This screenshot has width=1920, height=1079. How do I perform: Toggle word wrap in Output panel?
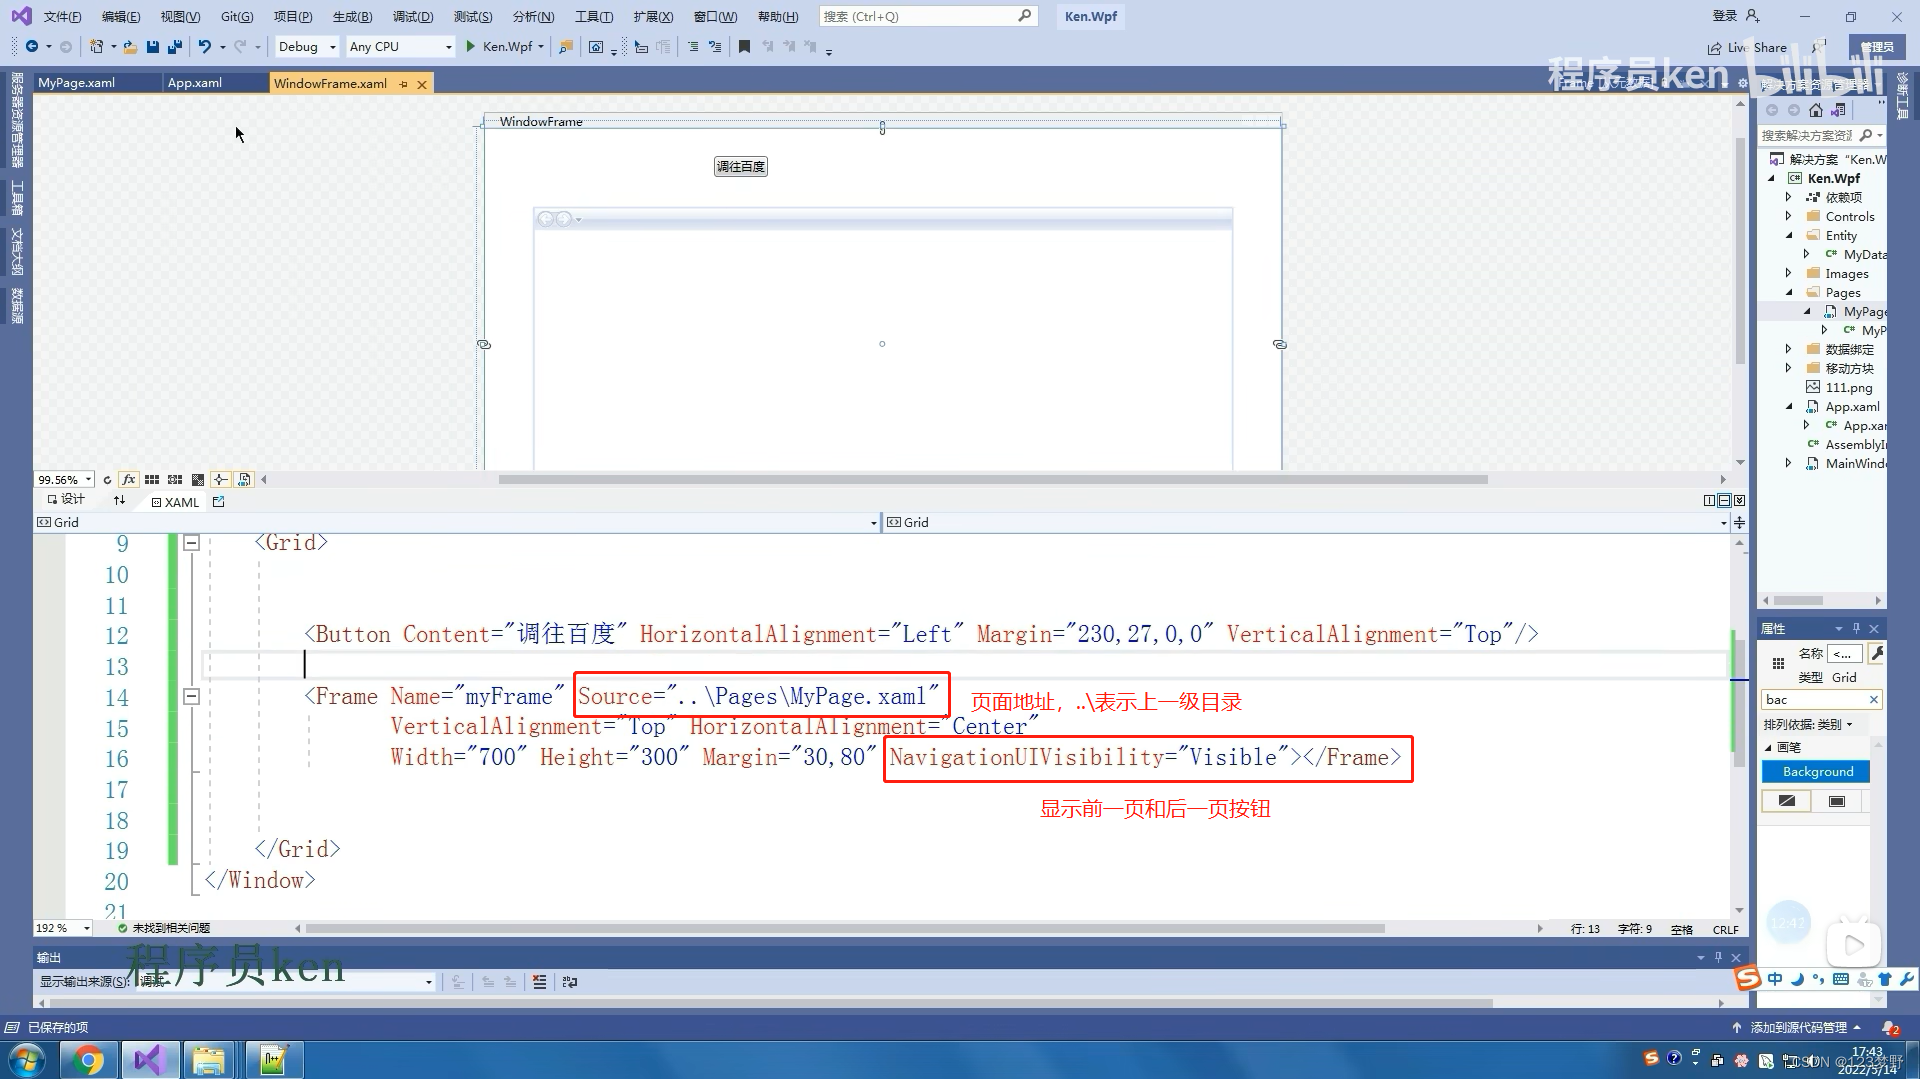click(570, 982)
